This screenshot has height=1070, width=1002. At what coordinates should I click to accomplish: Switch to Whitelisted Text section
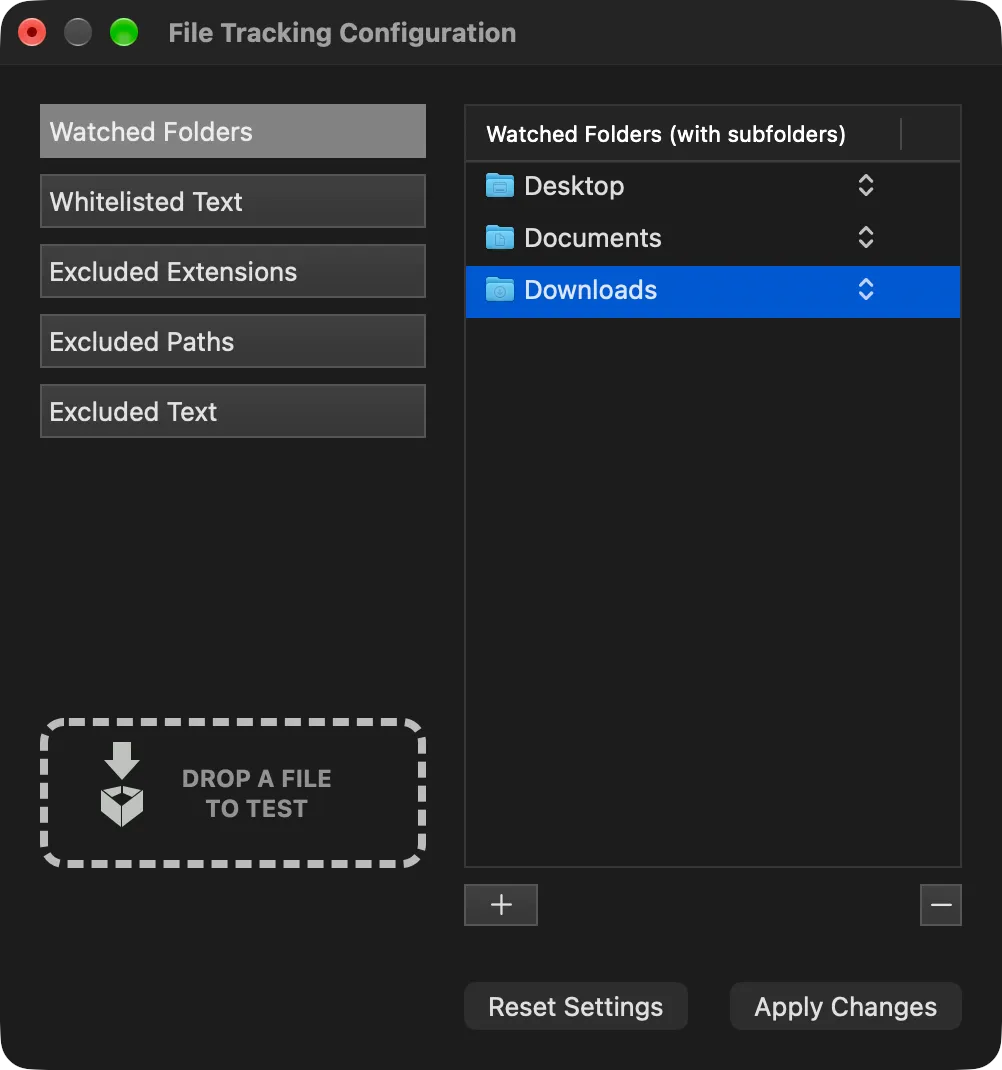[233, 201]
